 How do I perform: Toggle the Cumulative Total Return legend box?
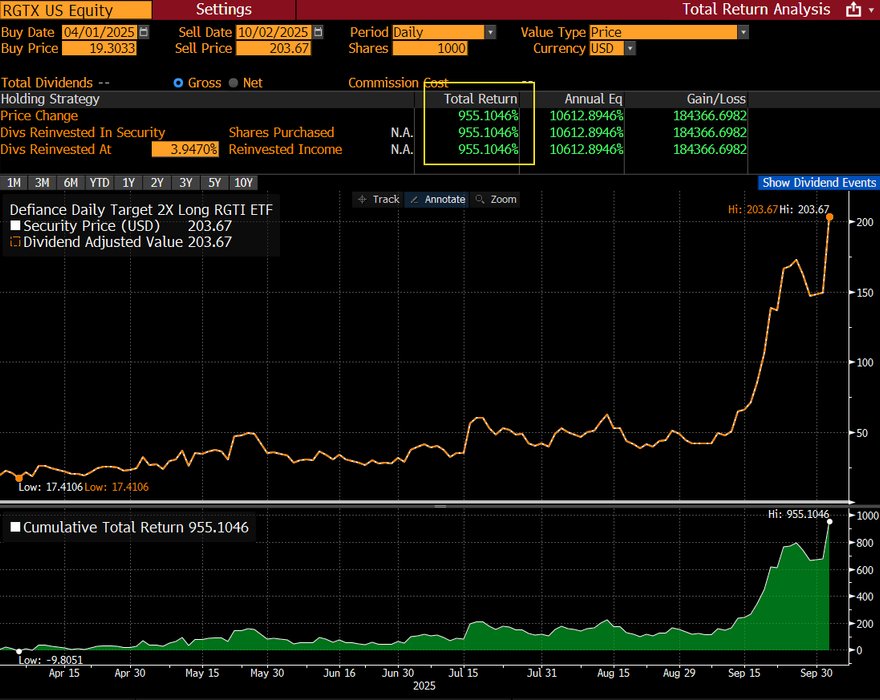pyautogui.click(x=15, y=528)
